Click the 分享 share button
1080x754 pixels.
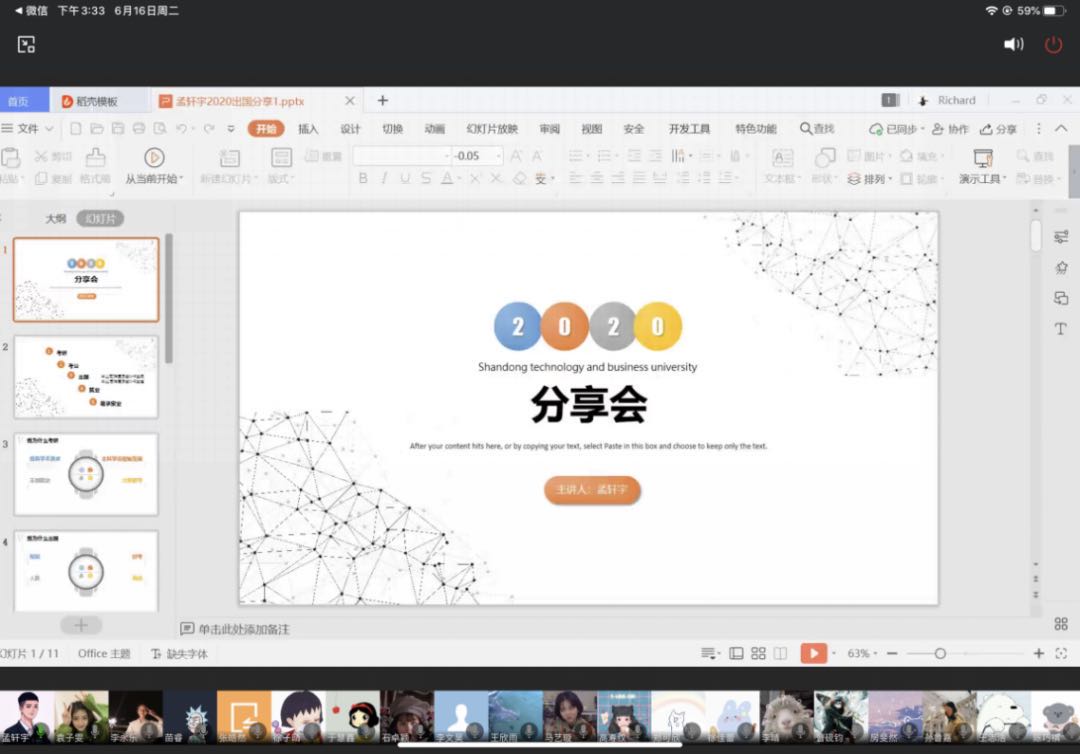click(998, 129)
